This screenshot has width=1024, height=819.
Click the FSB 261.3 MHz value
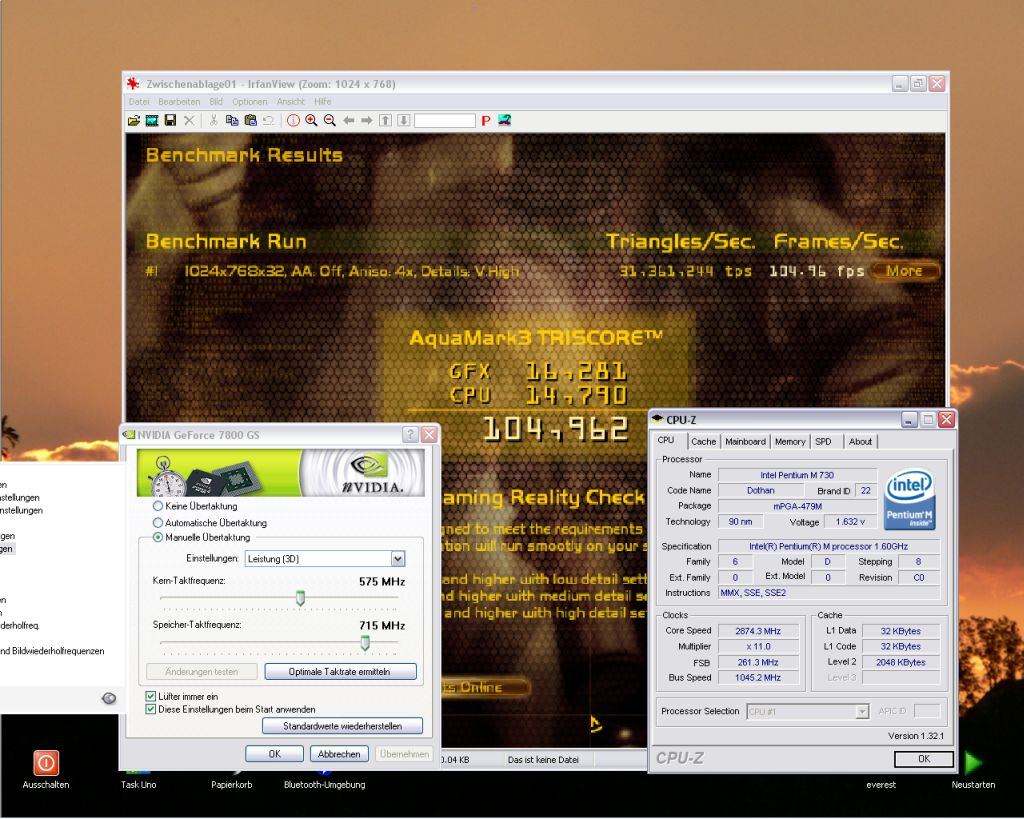[x=758, y=663]
